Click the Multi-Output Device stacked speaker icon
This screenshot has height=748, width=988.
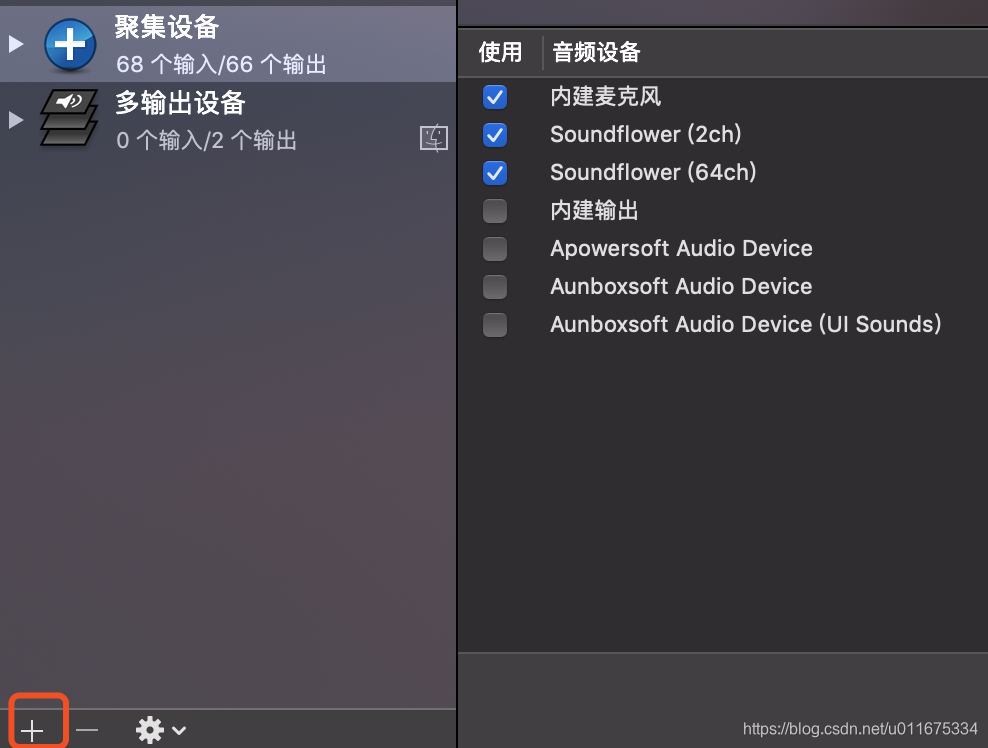pos(69,119)
